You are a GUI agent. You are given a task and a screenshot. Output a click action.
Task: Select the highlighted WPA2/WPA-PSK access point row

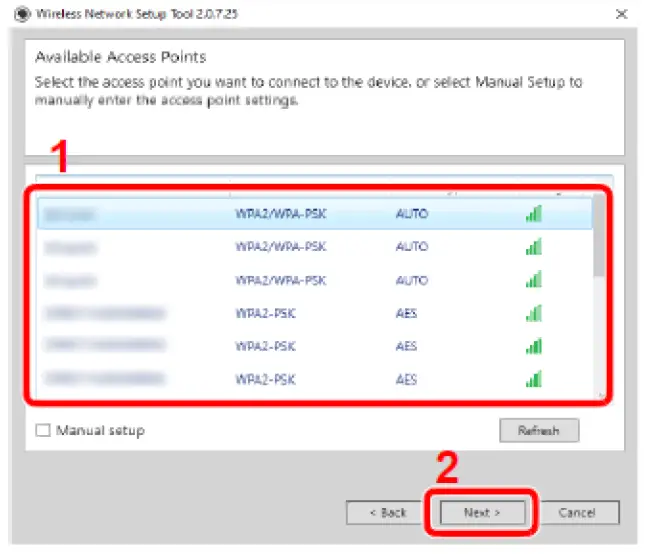[x=315, y=214]
